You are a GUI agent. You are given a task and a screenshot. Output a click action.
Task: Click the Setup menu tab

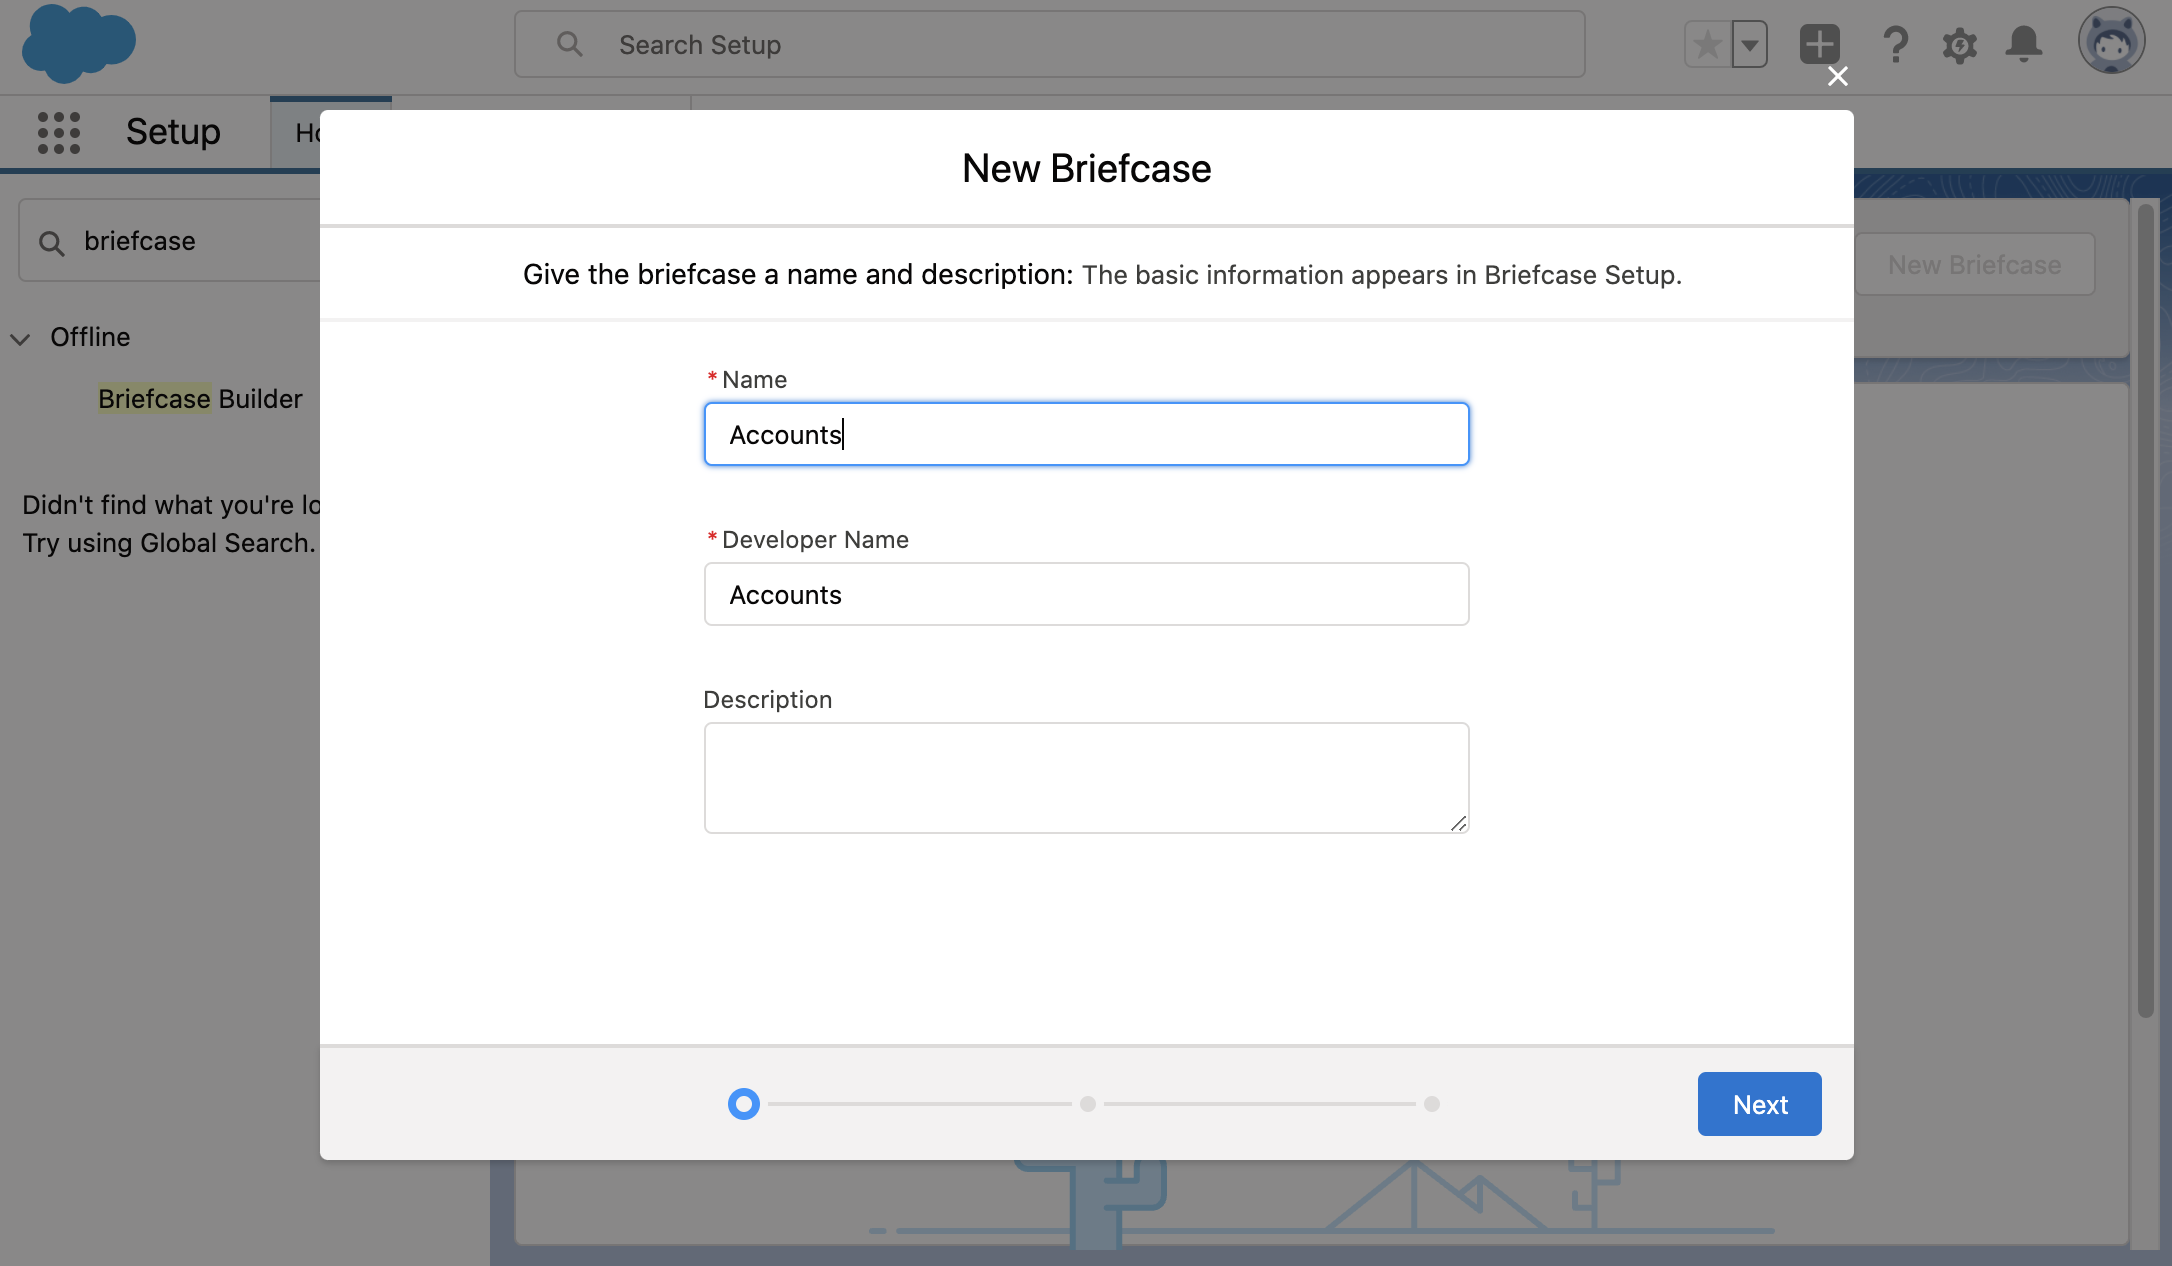pyautogui.click(x=175, y=130)
